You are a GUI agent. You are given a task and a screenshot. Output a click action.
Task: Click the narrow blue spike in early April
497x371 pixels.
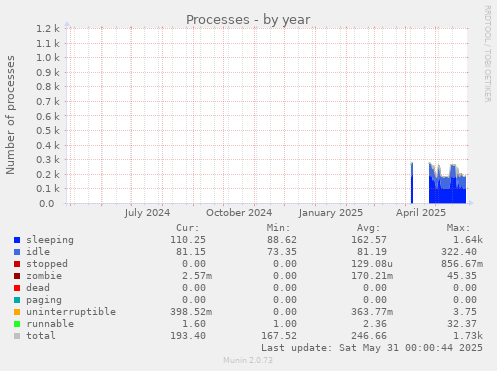[412, 183]
